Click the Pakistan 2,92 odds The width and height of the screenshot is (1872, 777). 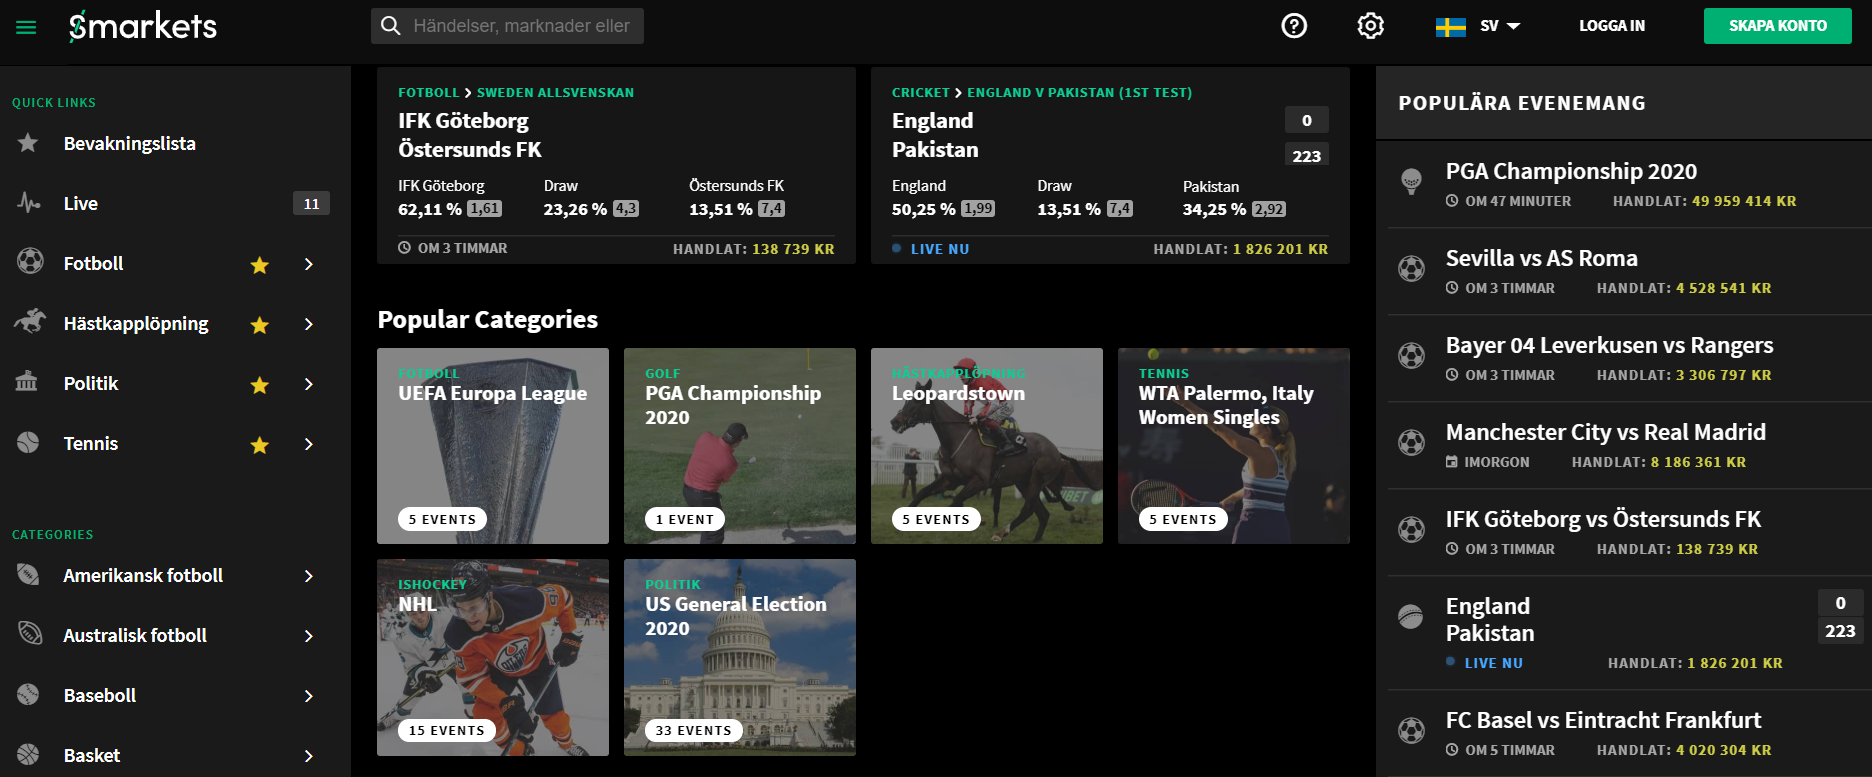coord(1269,209)
